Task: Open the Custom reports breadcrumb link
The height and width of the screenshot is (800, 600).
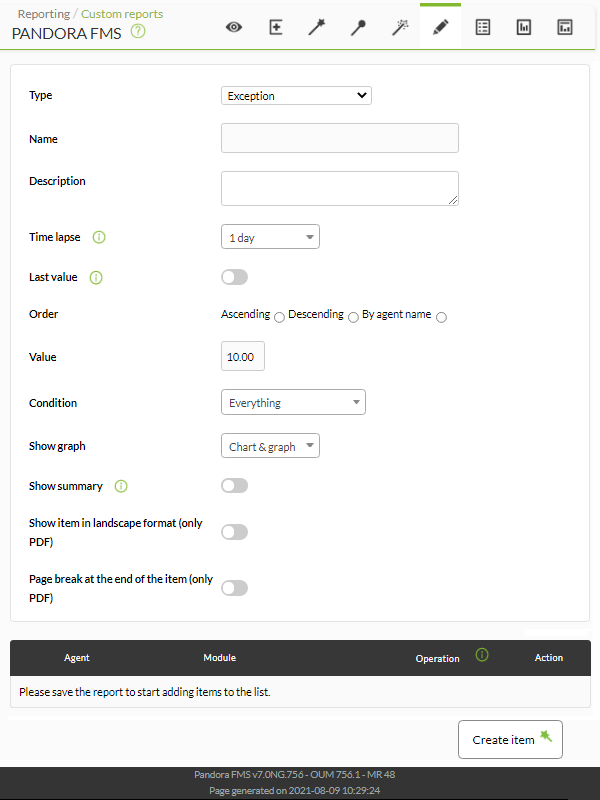Action: click(x=122, y=14)
